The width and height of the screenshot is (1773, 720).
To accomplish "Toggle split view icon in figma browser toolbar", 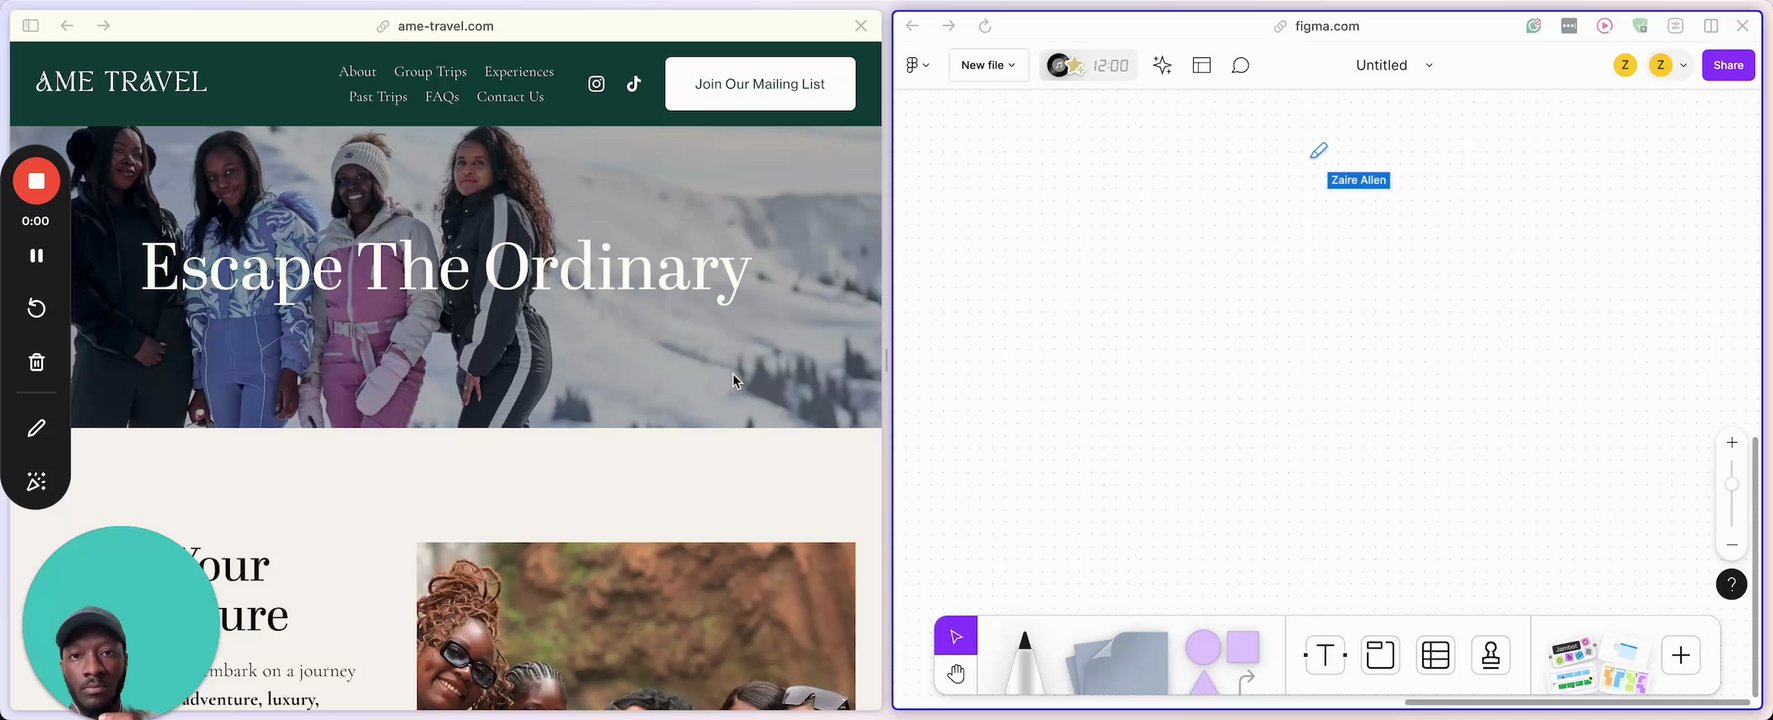I will [1711, 26].
